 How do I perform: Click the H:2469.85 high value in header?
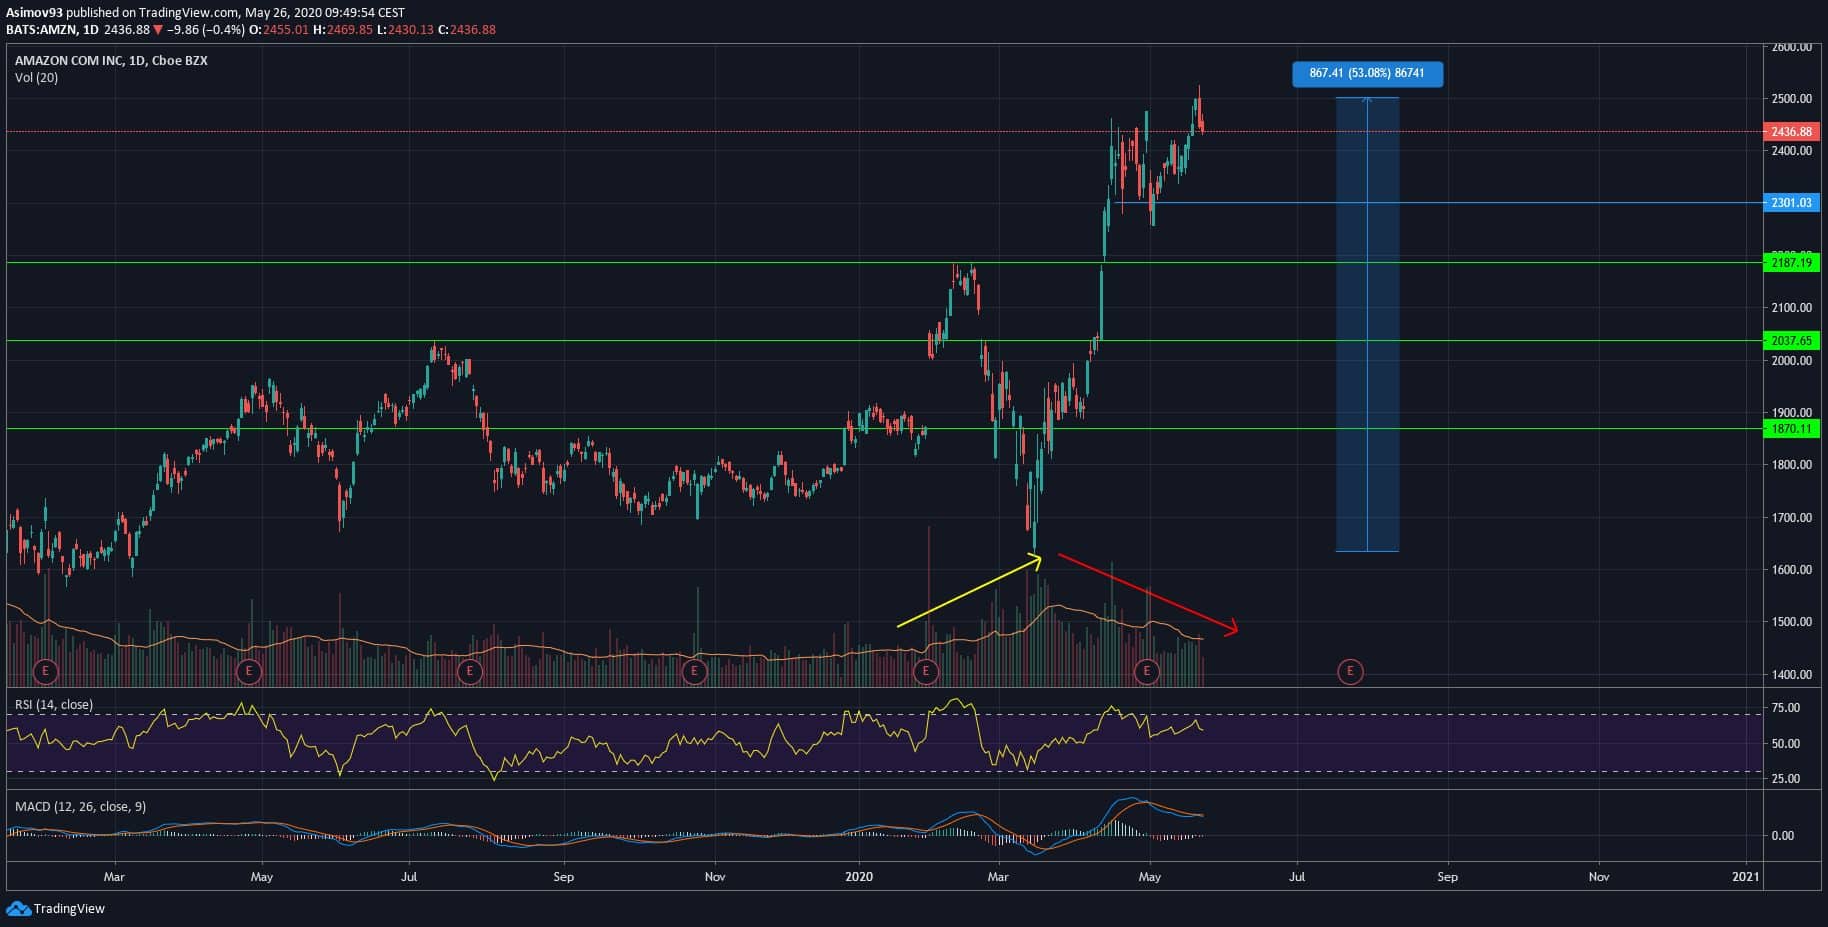click(x=343, y=29)
